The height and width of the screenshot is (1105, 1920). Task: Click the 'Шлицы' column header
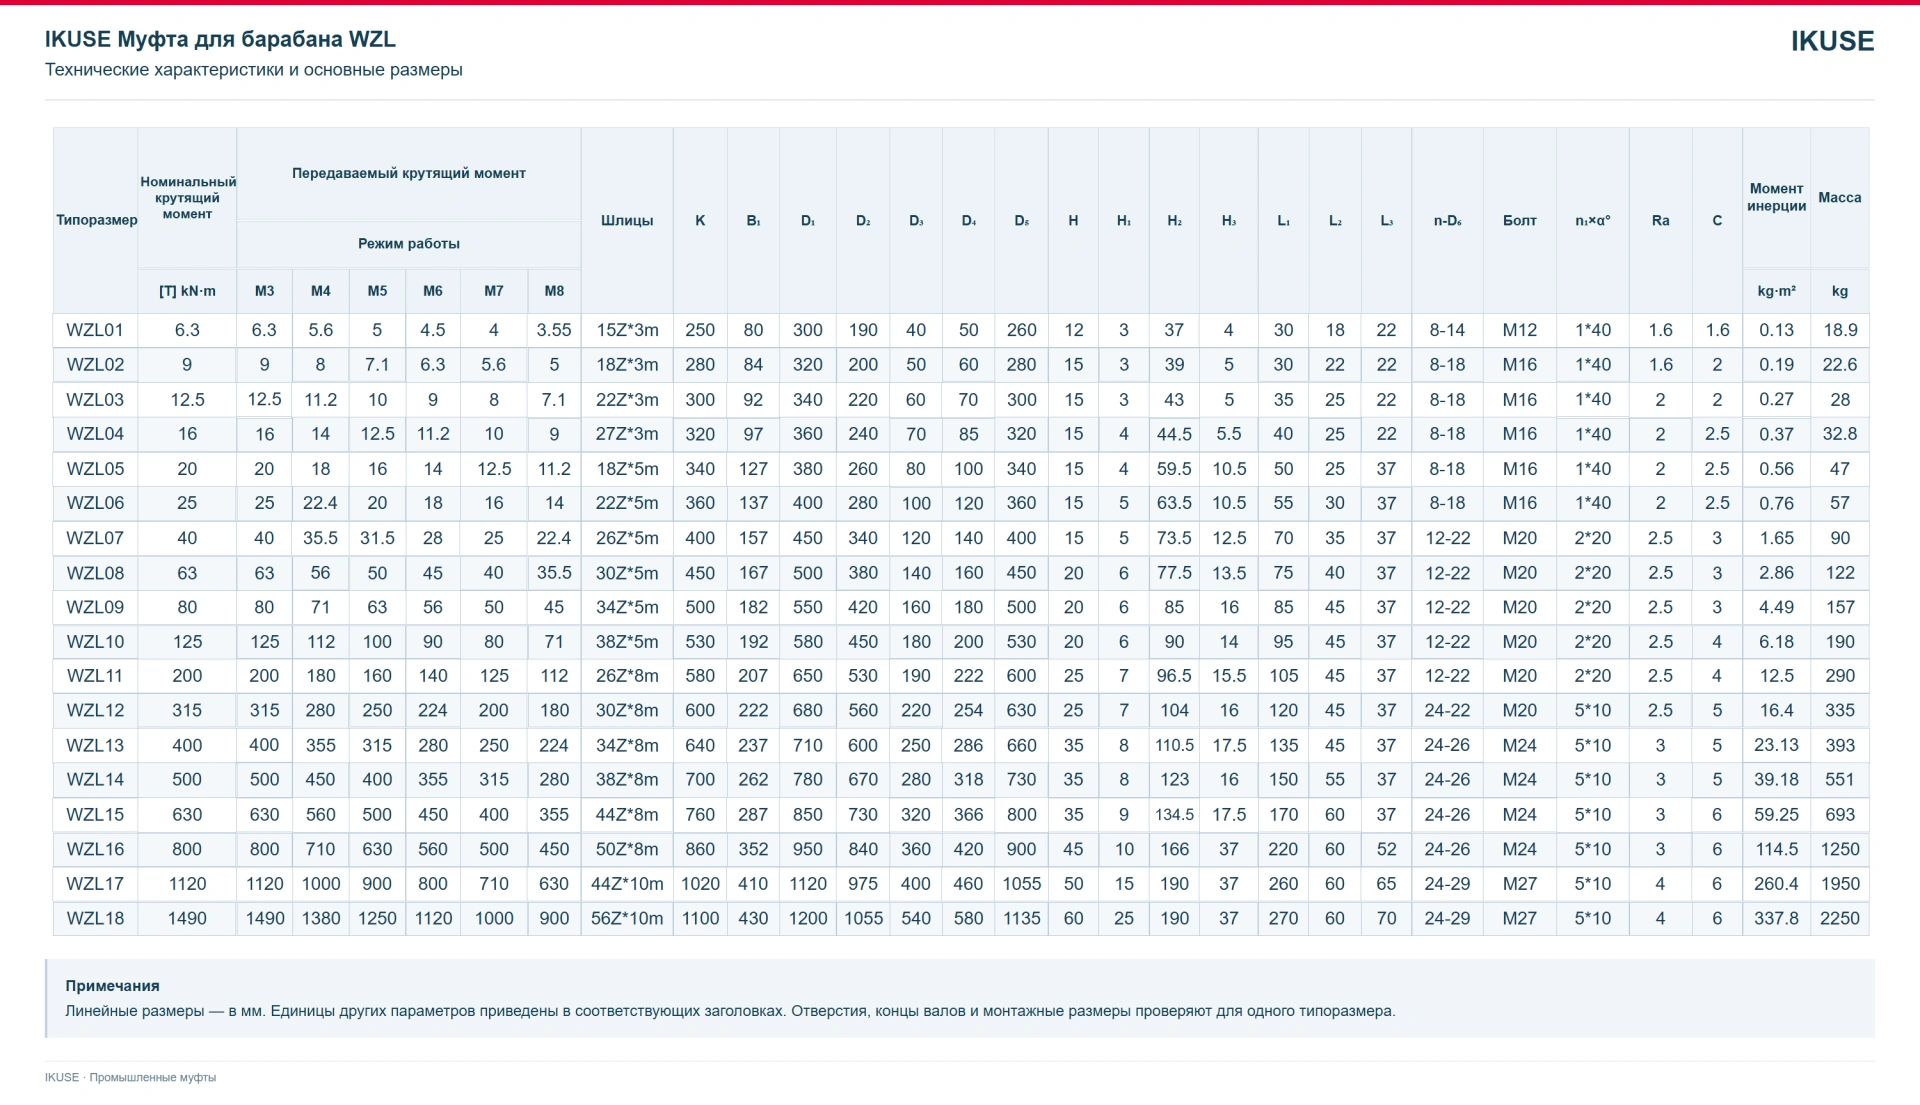627,220
